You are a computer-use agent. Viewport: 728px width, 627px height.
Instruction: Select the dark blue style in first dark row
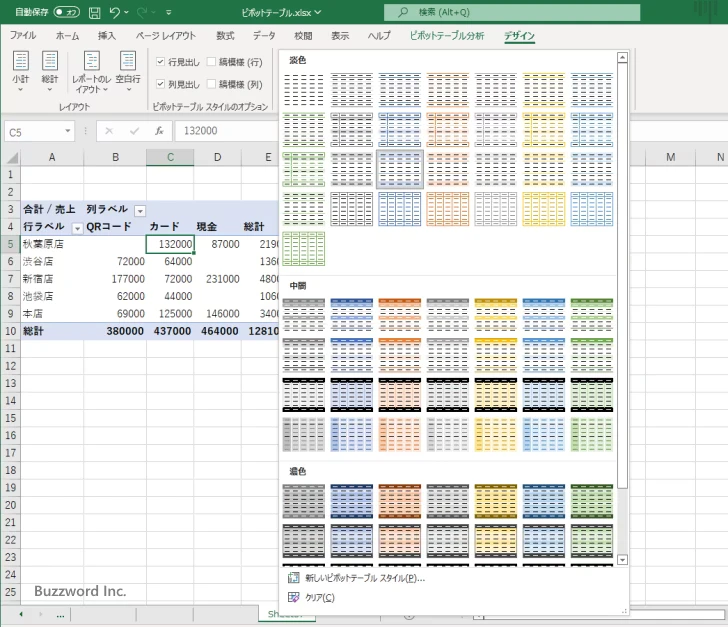point(351,501)
